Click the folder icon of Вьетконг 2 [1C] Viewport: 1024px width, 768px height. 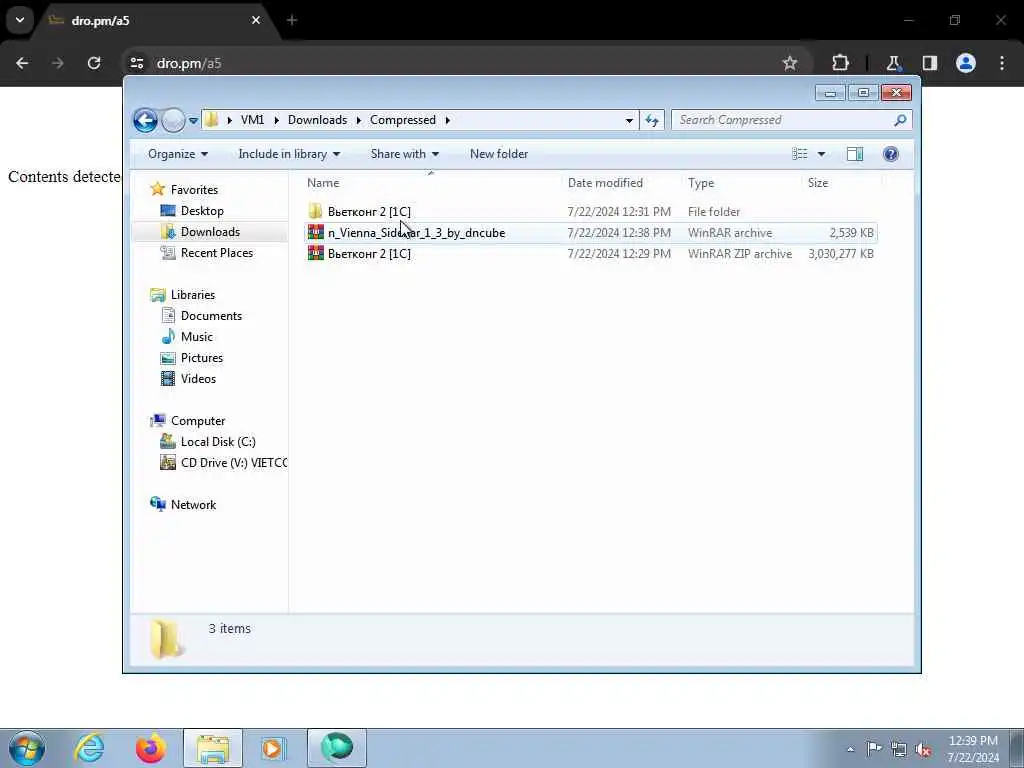click(316, 211)
